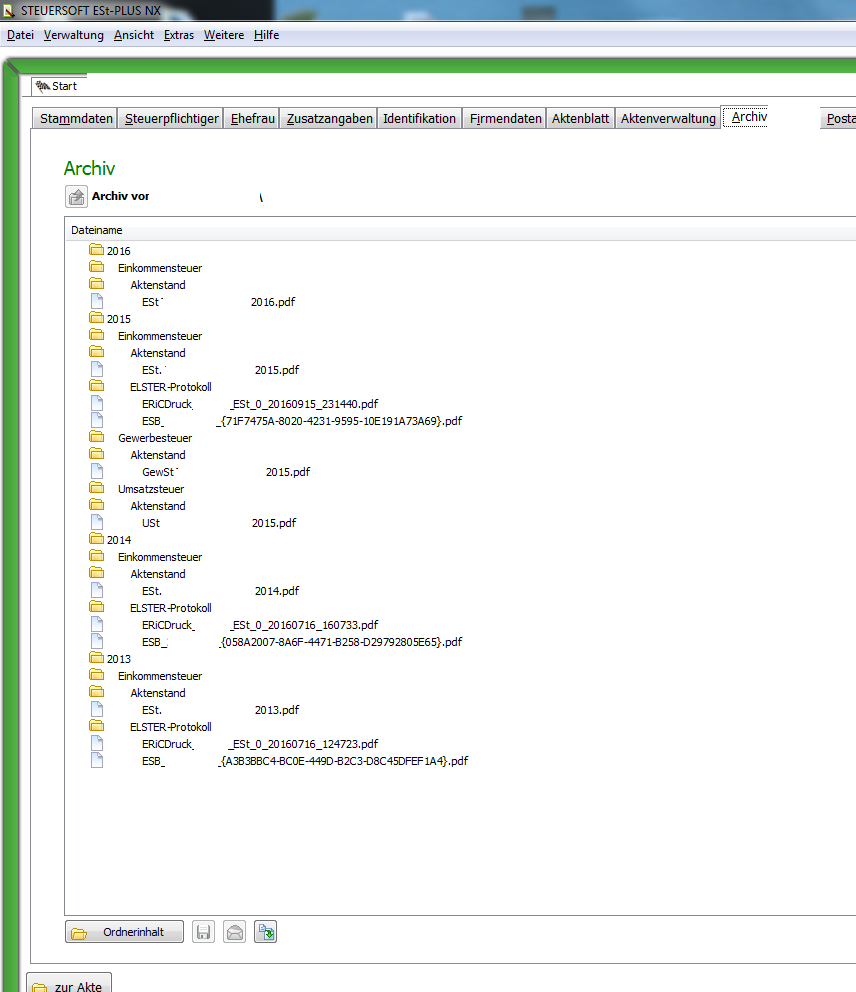Open the Extras menu
This screenshot has width=856, height=992.
pyautogui.click(x=178, y=35)
